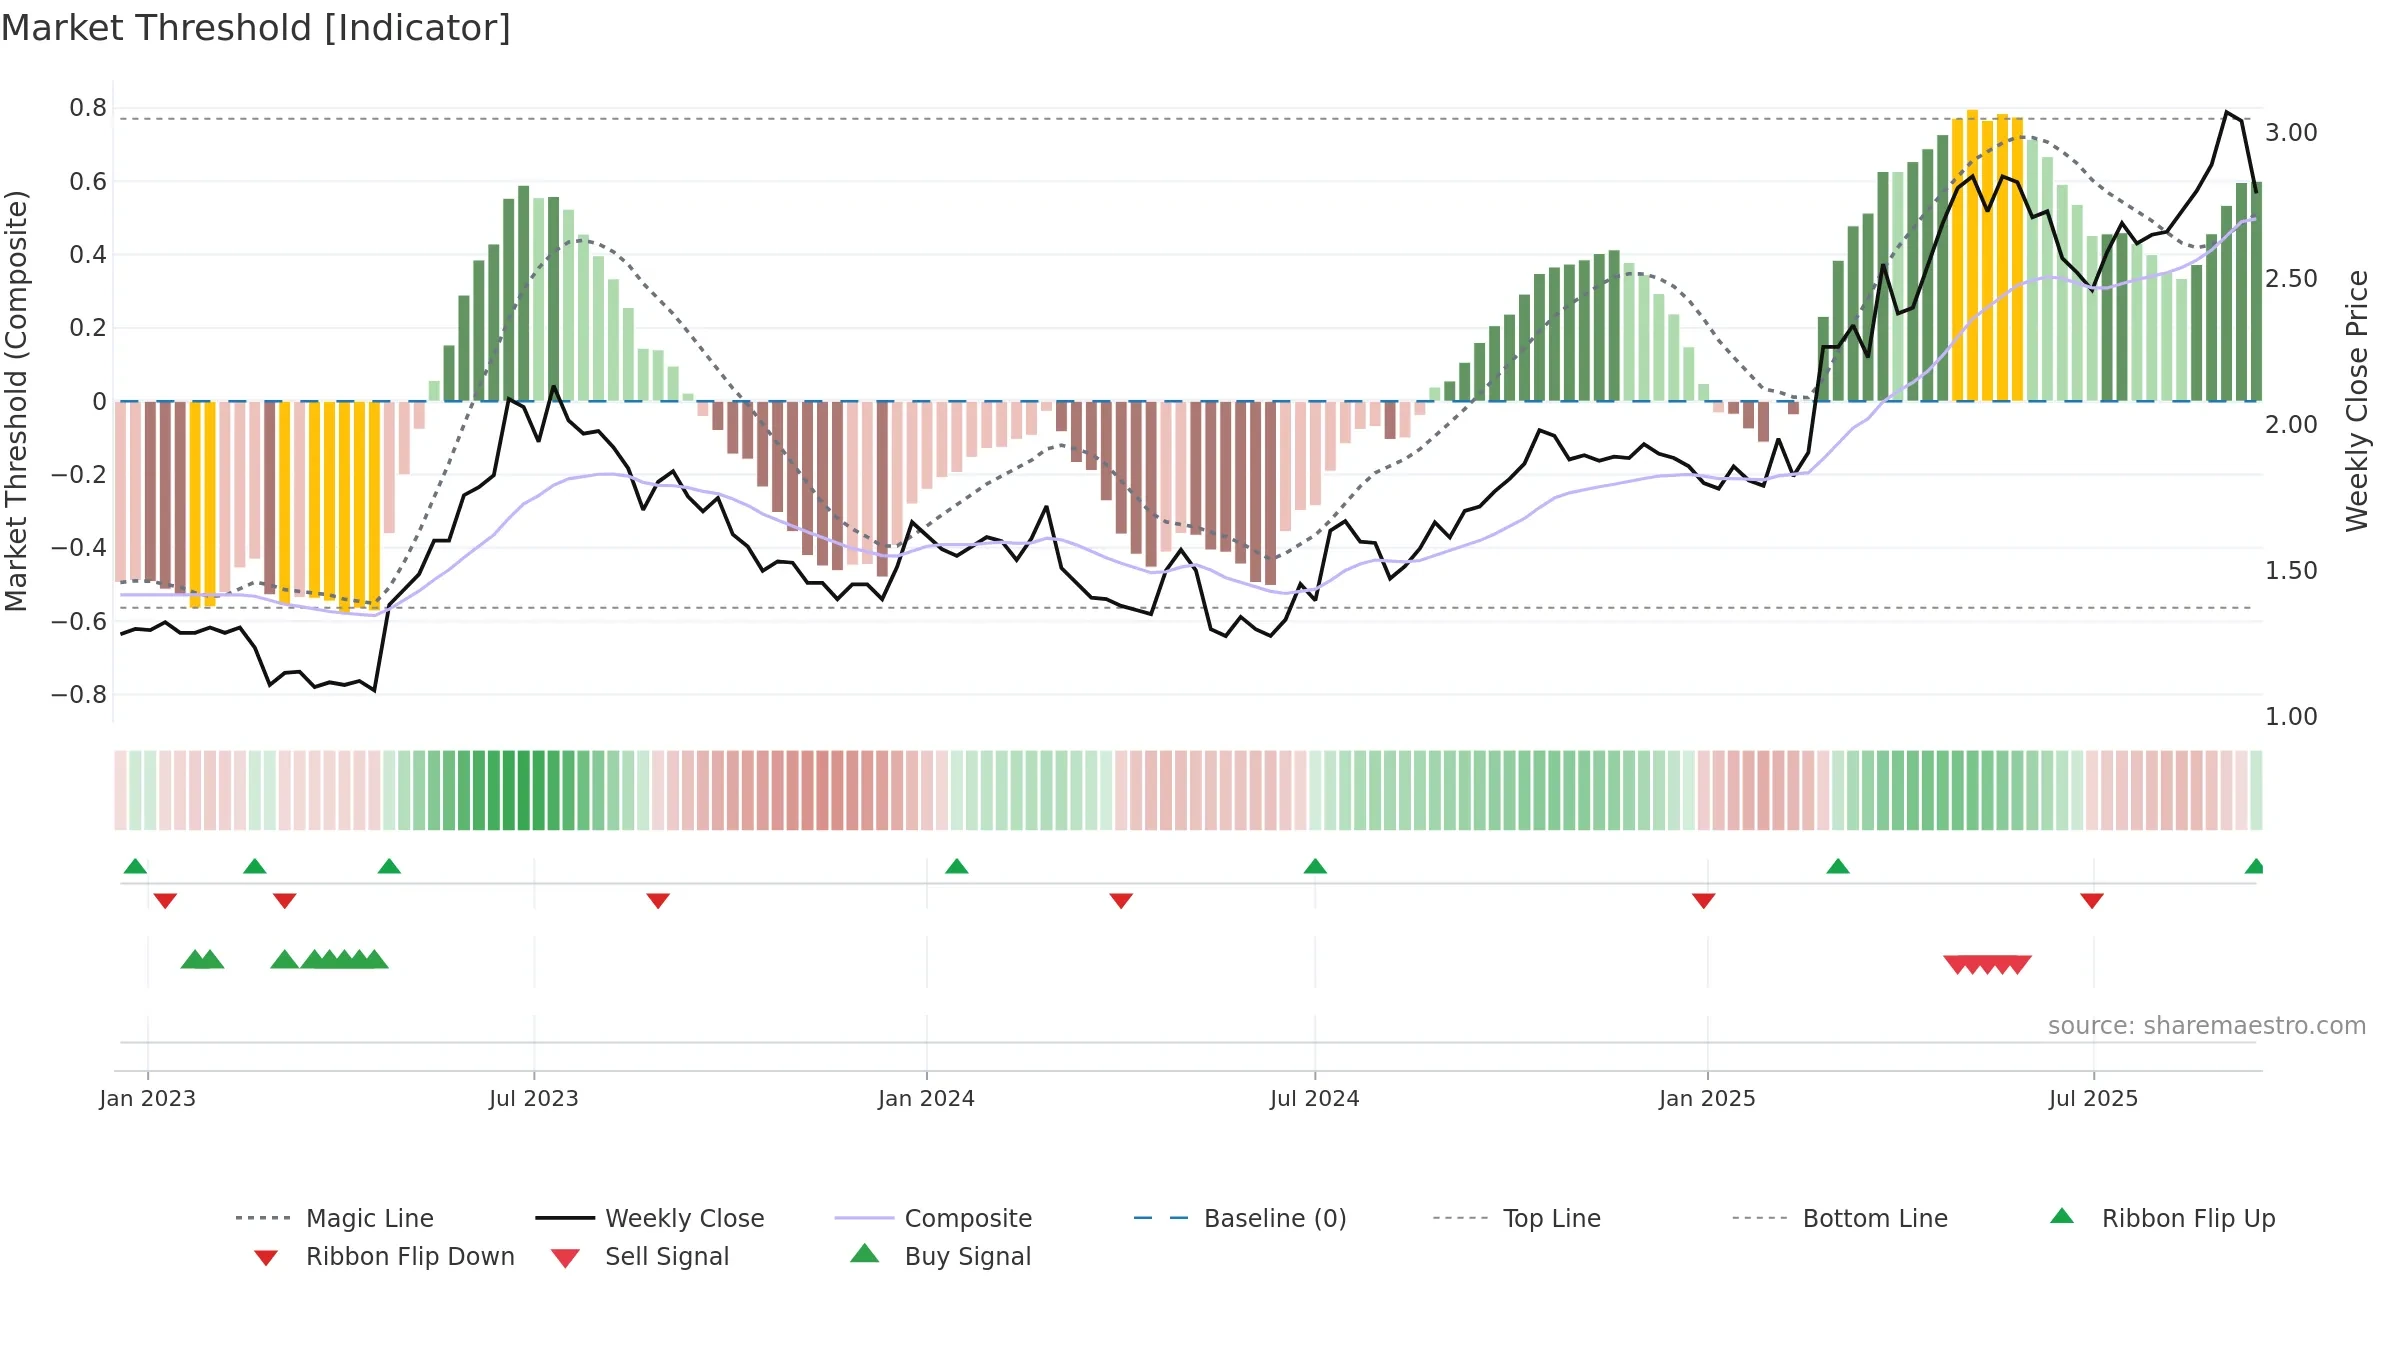Click the 1.00 right axis price label
Viewport: 2400px width, 1350px height.
tap(2291, 717)
